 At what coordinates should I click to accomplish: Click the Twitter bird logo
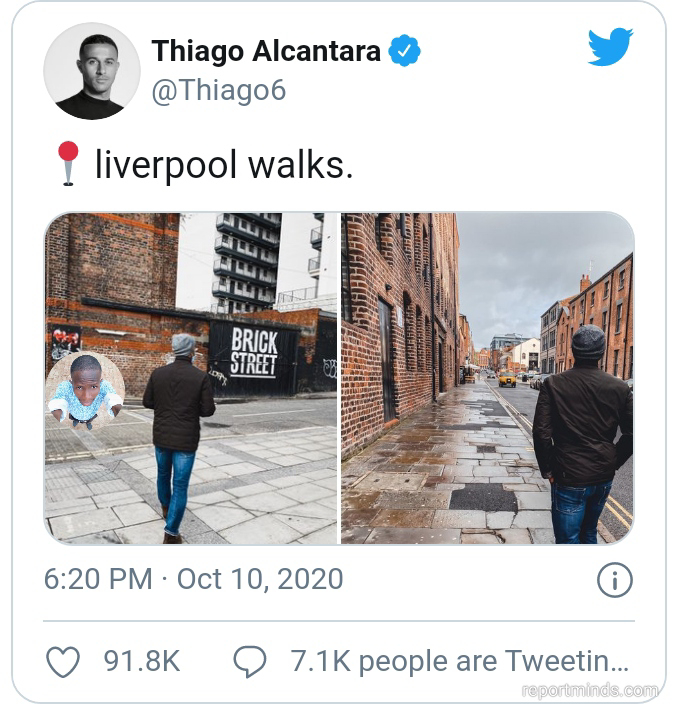610,47
